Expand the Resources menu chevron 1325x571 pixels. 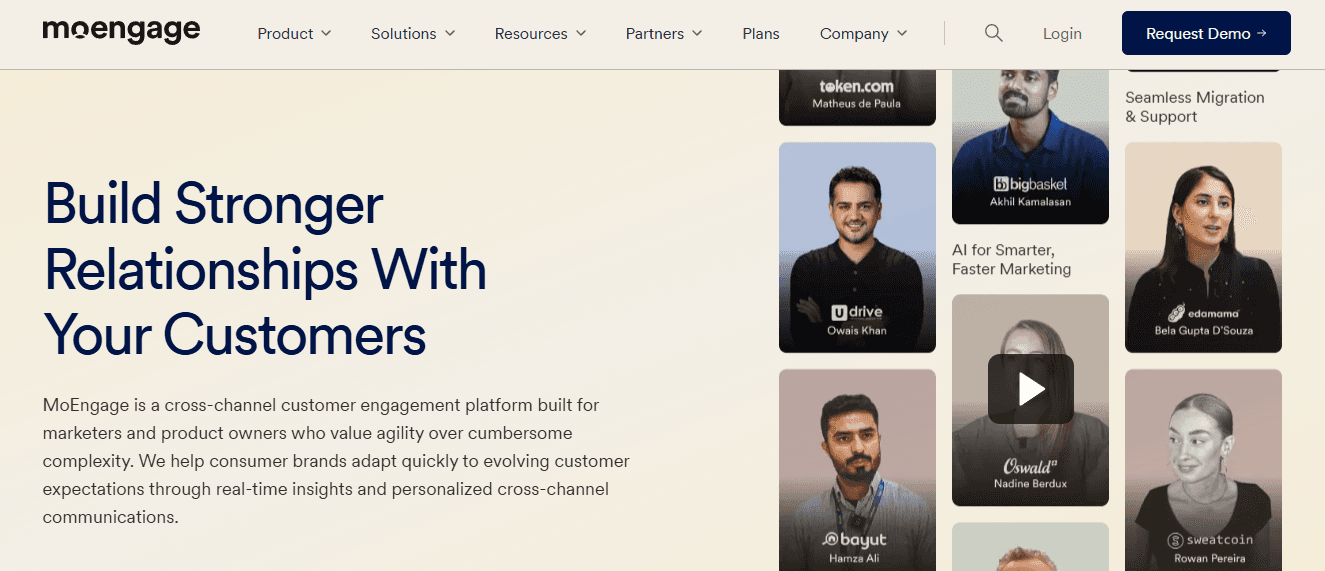[582, 33]
